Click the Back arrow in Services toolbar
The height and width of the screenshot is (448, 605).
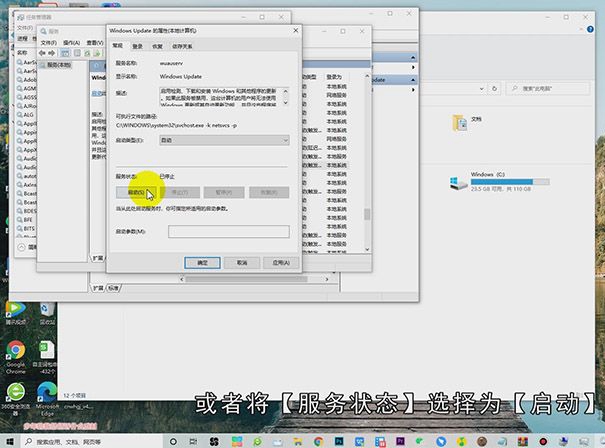pyautogui.click(x=42, y=53)
